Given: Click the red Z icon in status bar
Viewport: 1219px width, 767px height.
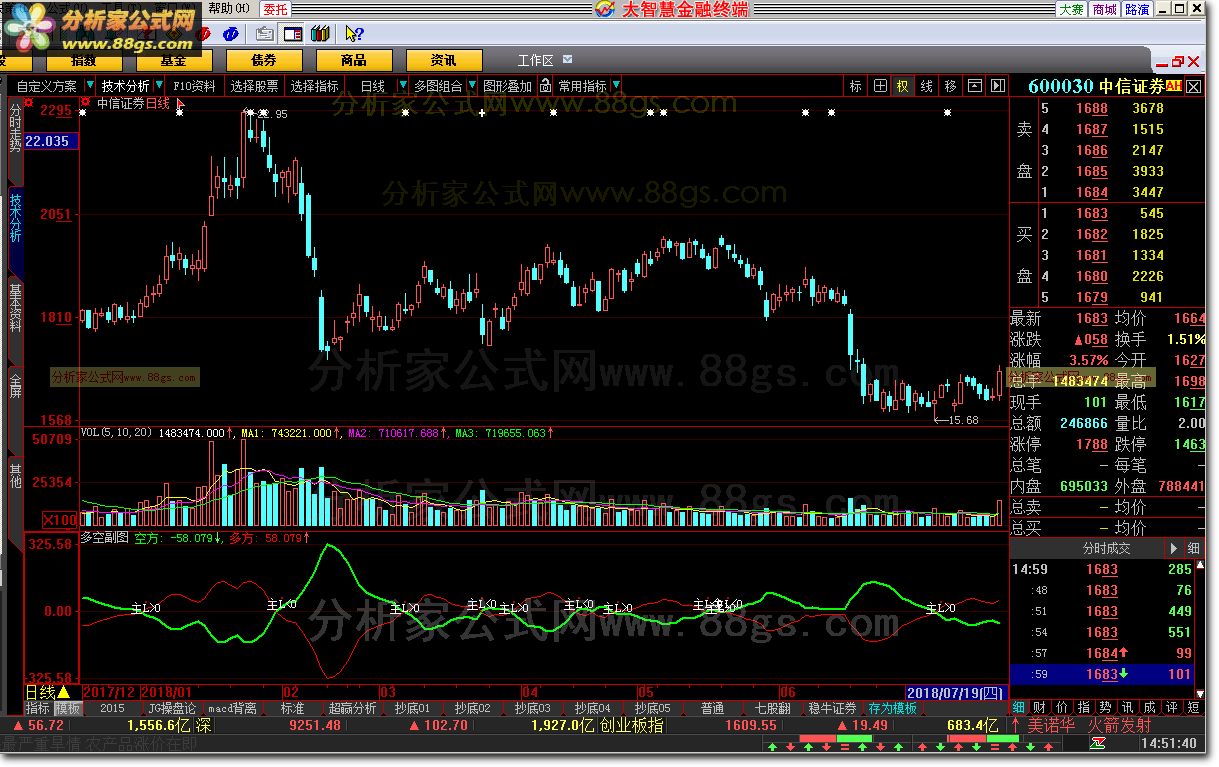Looking at the screenshot, I should pos(1098,744).
